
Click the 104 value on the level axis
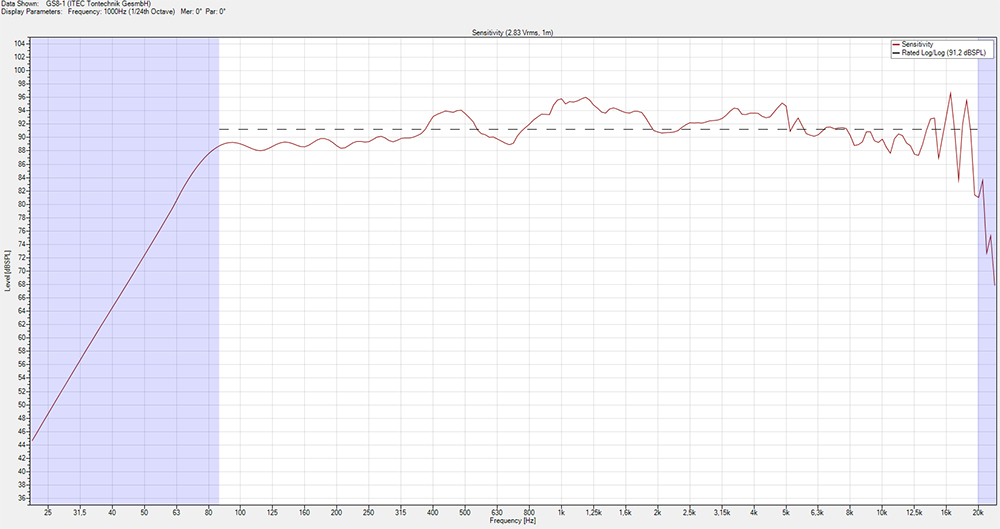point(21,44)
